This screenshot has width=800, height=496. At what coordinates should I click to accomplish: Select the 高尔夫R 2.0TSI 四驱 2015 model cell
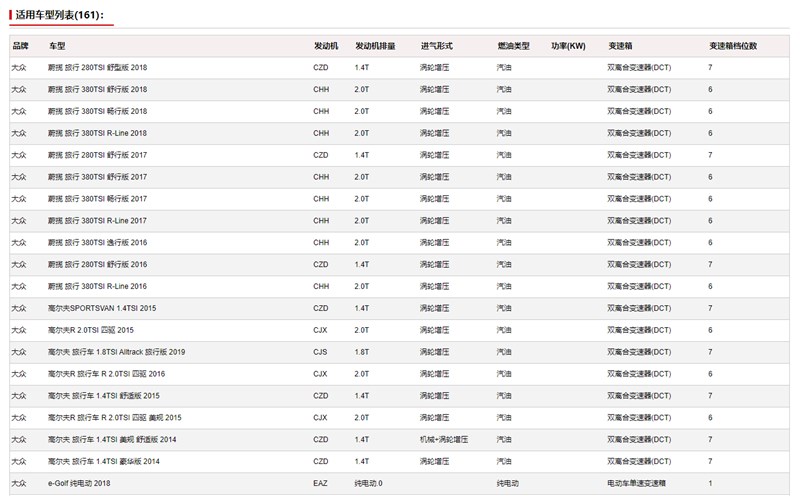pyautogui.click(x=91, y=330)
